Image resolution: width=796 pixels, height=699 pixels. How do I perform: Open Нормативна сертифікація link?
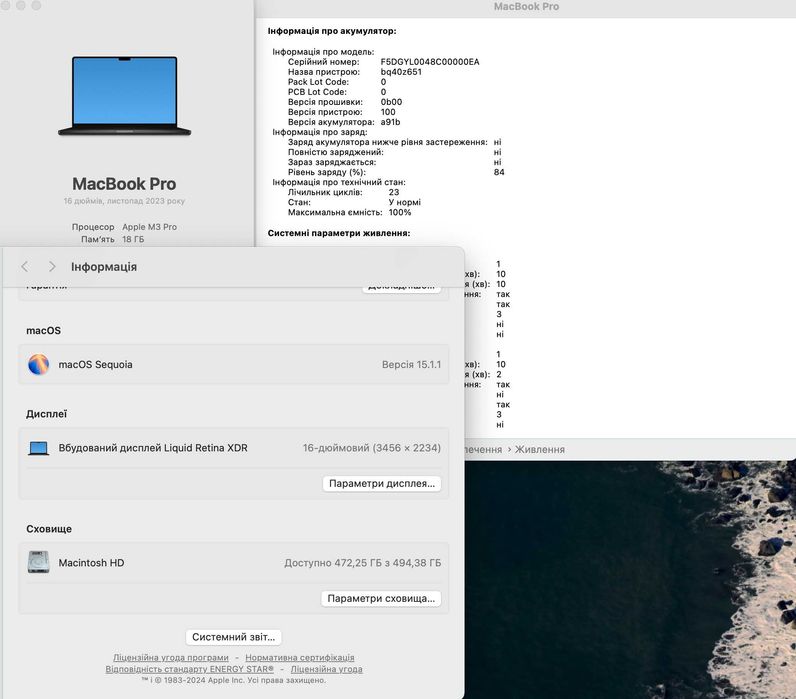tap(300, 657)
